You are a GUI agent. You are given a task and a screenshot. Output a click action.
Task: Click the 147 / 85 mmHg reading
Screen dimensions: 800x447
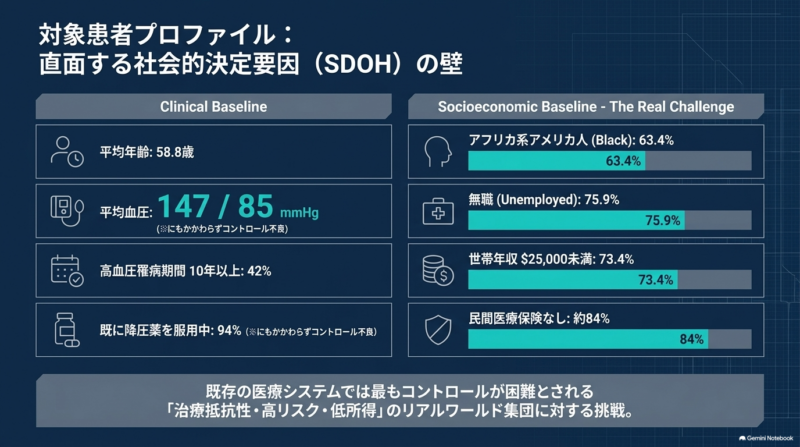pos(238,207)
